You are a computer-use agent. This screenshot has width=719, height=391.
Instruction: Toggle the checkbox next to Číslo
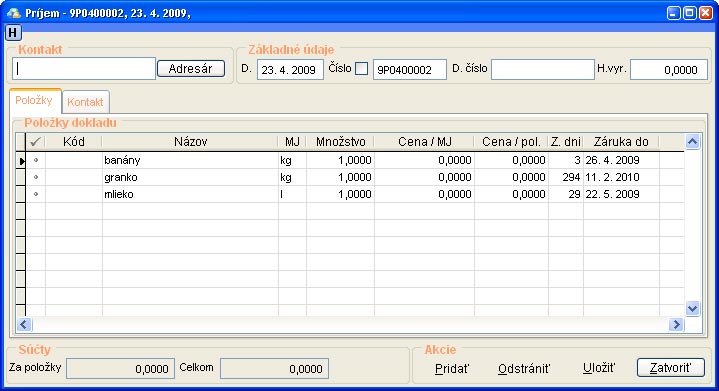pyautogui.click(x=362, y=69)
